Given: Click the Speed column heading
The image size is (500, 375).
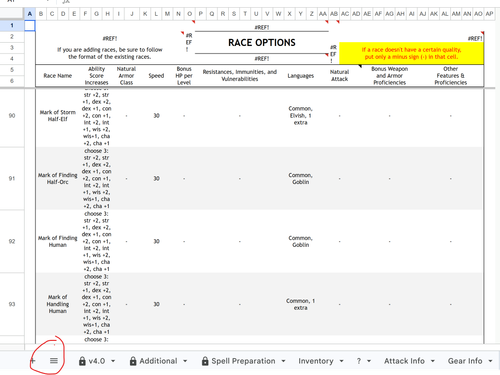Looking at the screenshot, I should tap(156, 76).
